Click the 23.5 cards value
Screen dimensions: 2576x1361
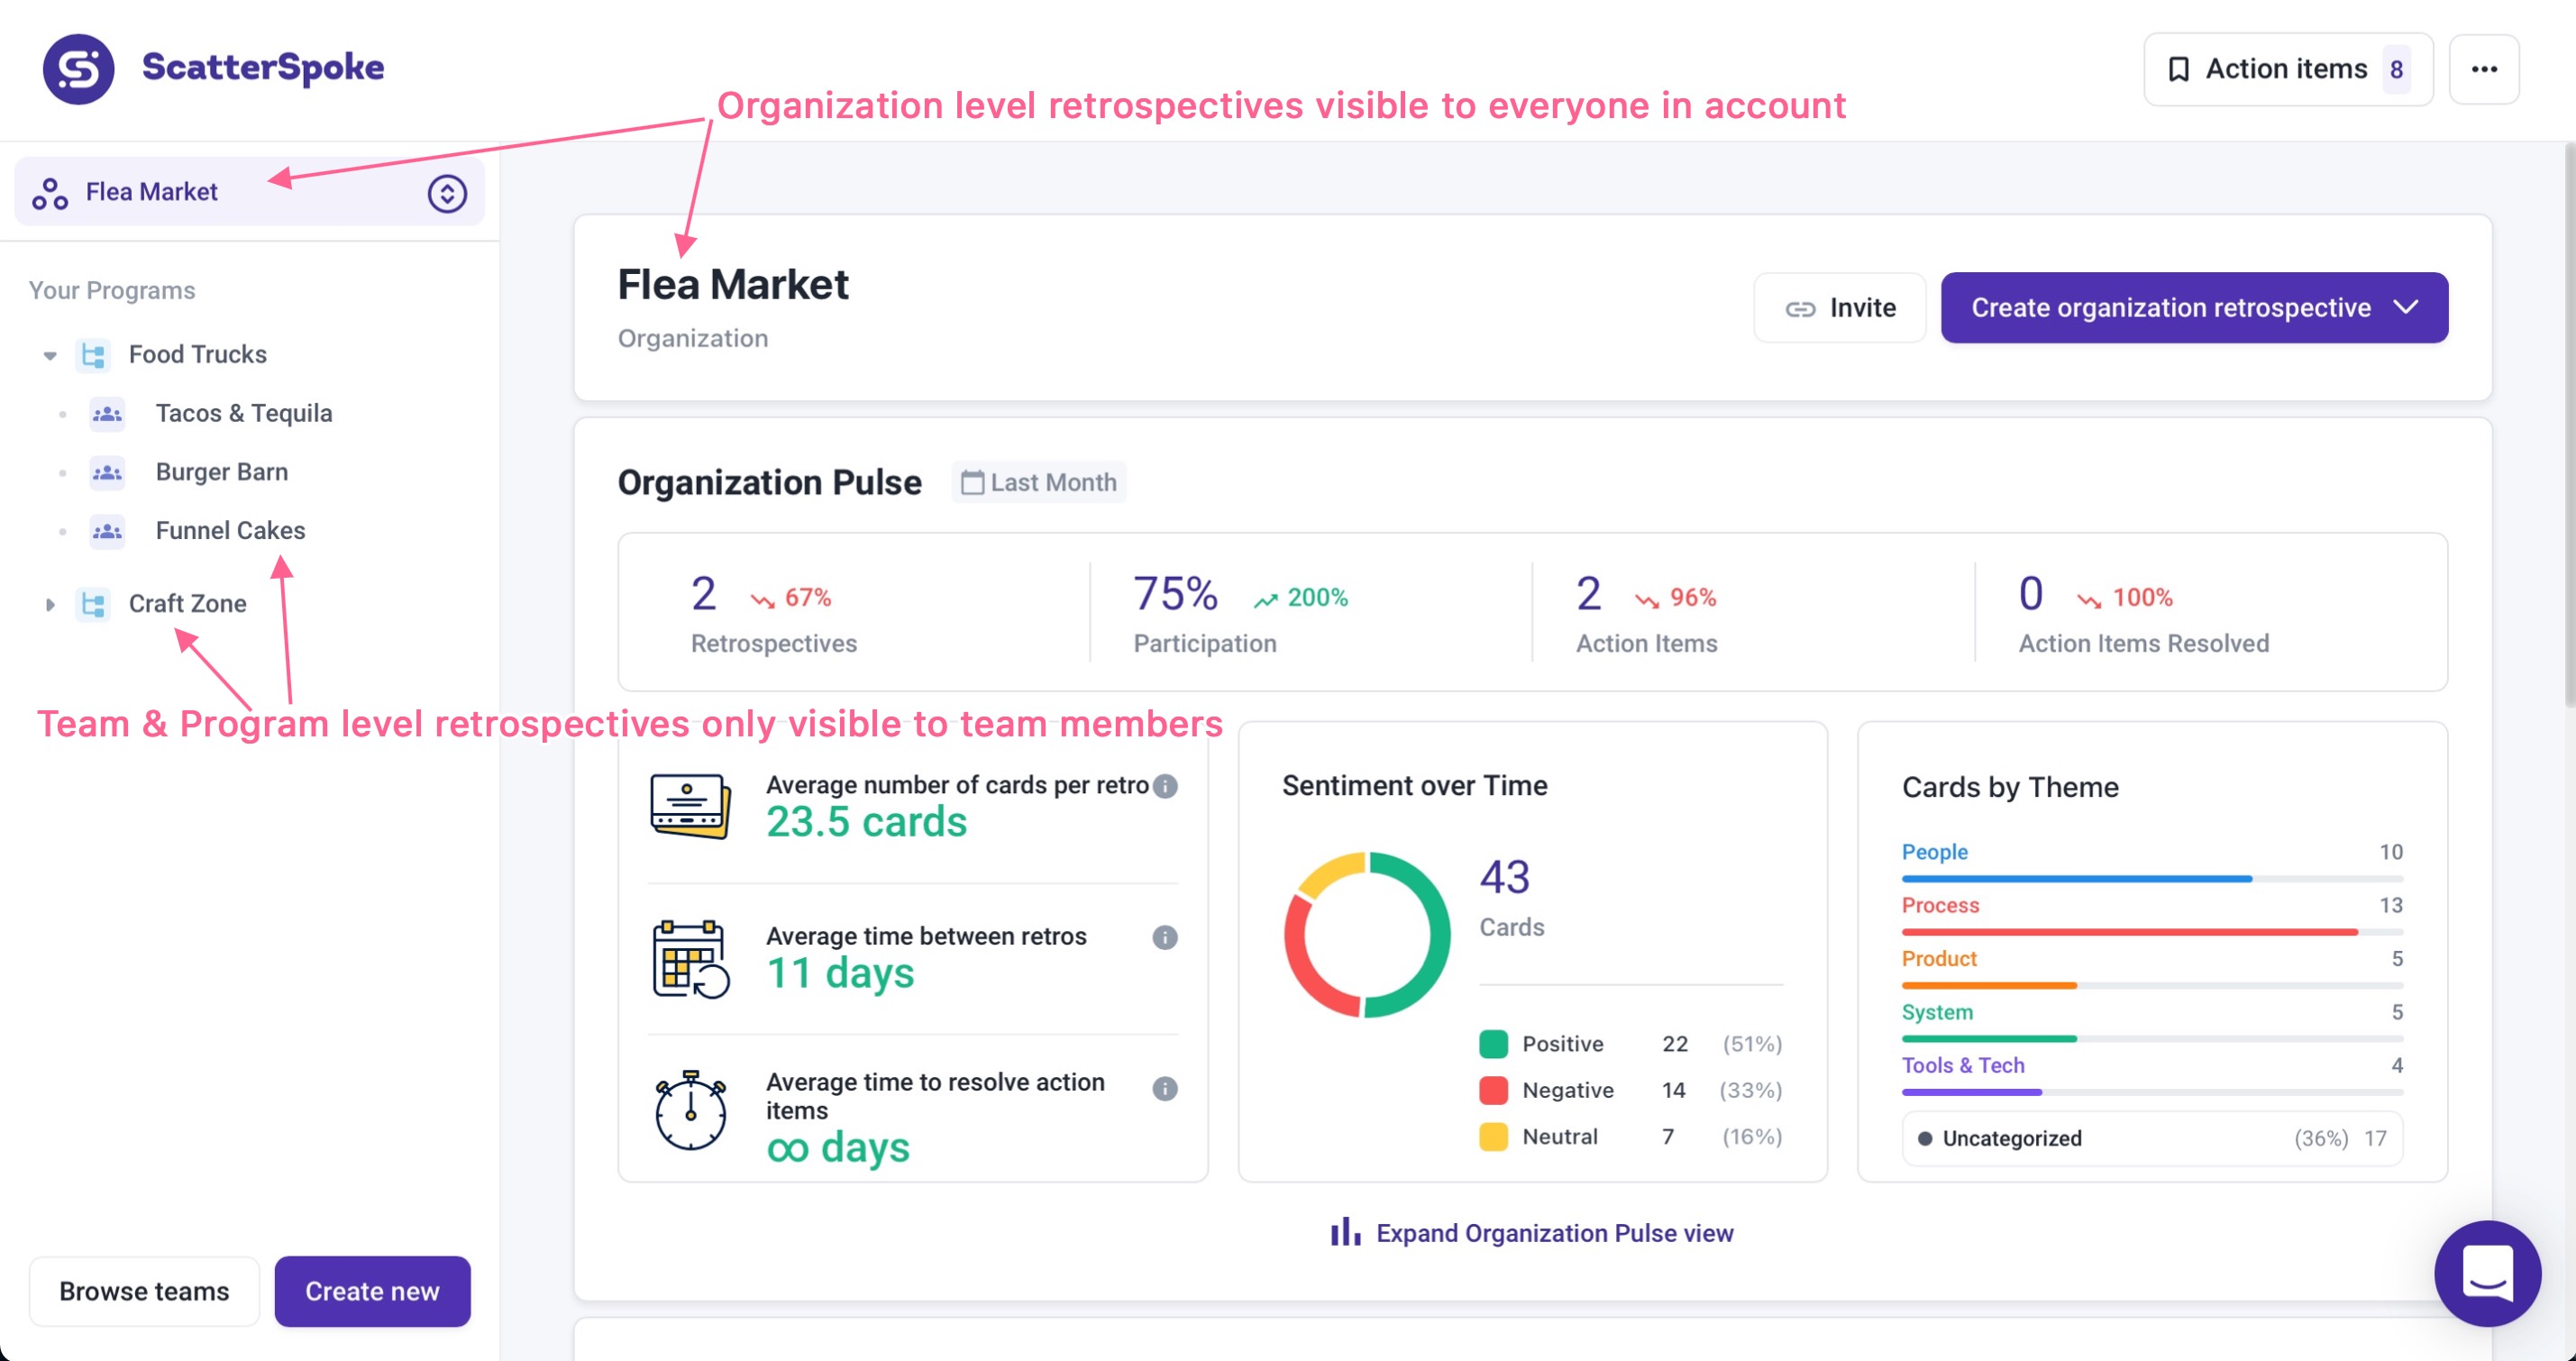(x=867, y=822)
